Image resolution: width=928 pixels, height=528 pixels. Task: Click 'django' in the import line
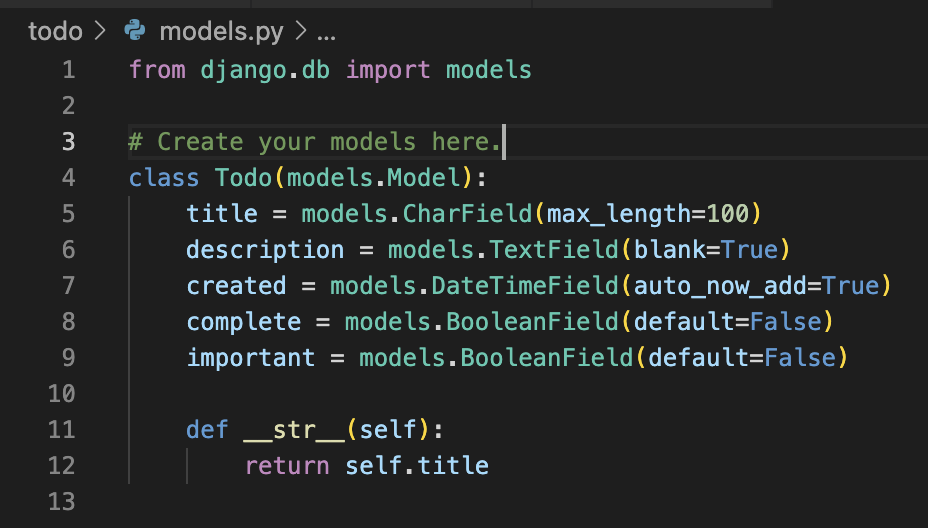[244, 71]
